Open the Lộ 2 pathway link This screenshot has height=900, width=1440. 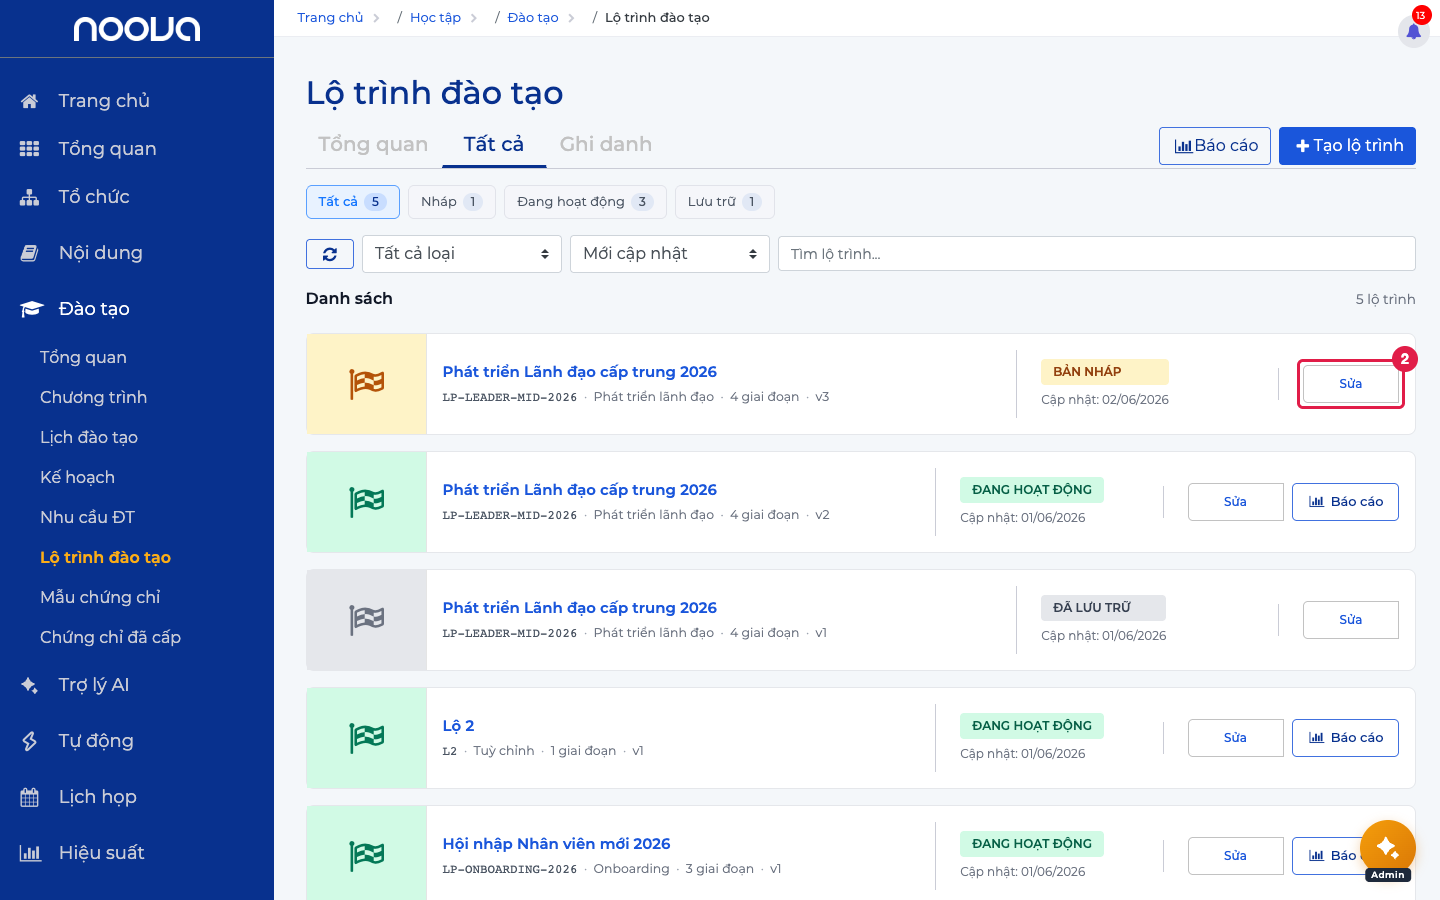point(459,726)
